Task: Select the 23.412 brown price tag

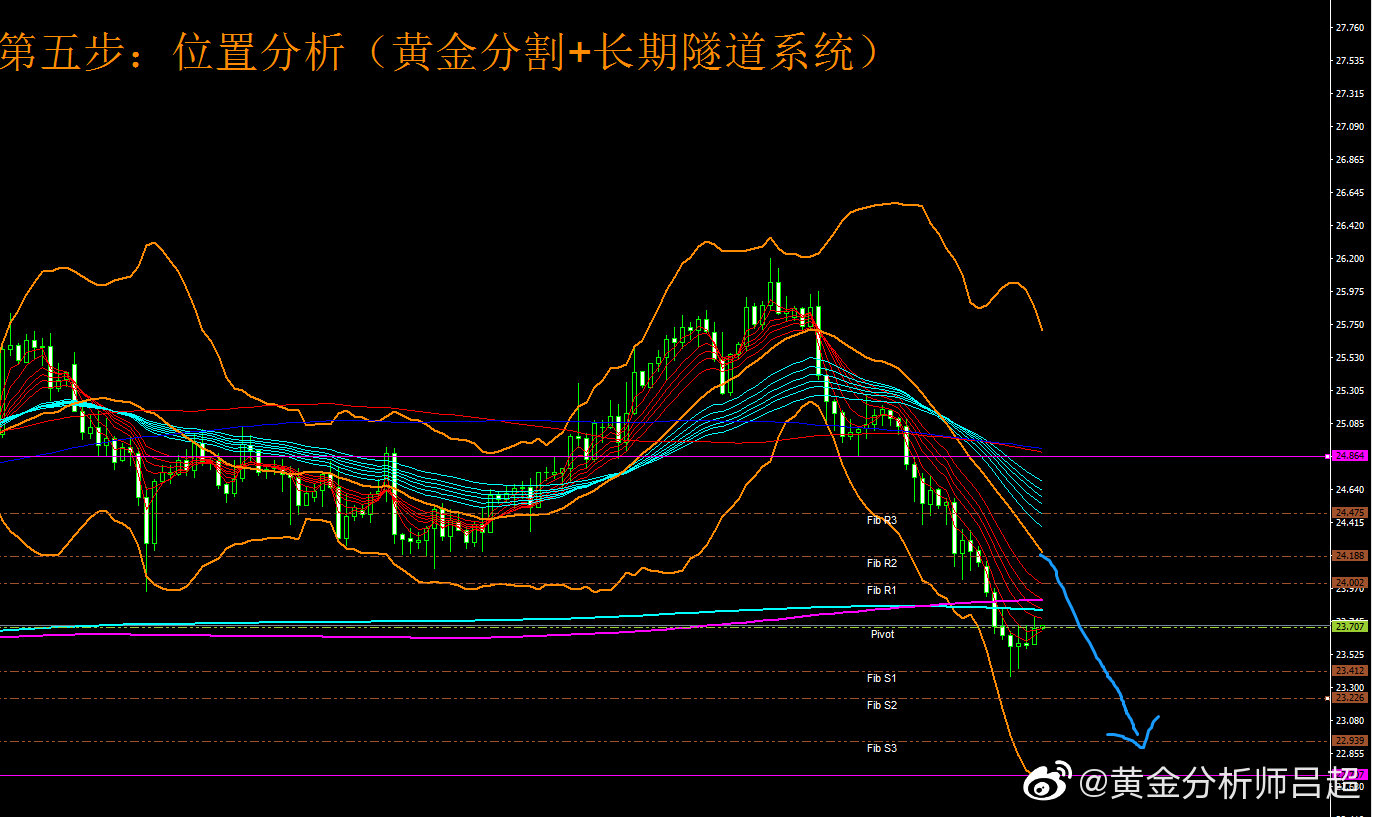Action: click(x=1350, y=671)
